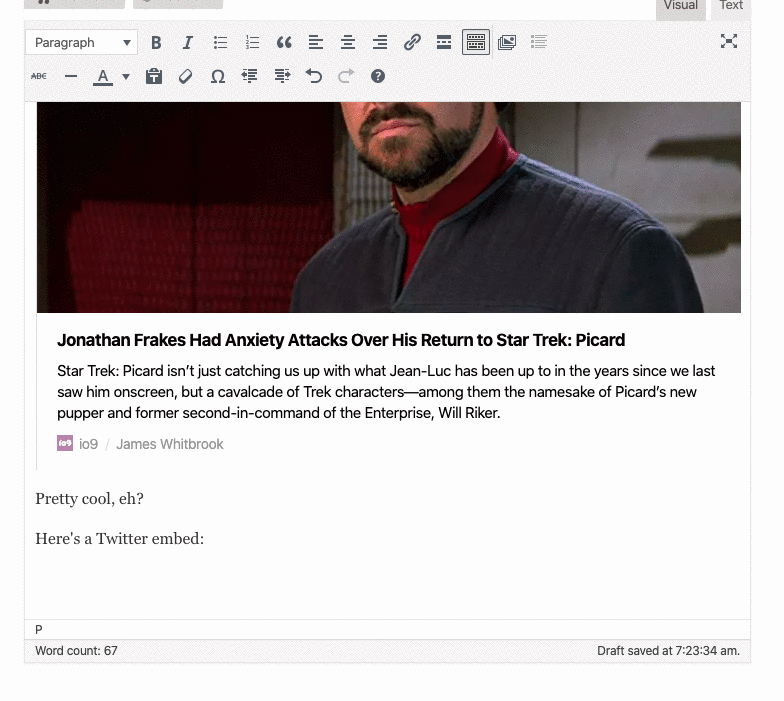Viewport: 784px width, 701px height.
Task: Click the embedded article photo
Action: (388, 208)
